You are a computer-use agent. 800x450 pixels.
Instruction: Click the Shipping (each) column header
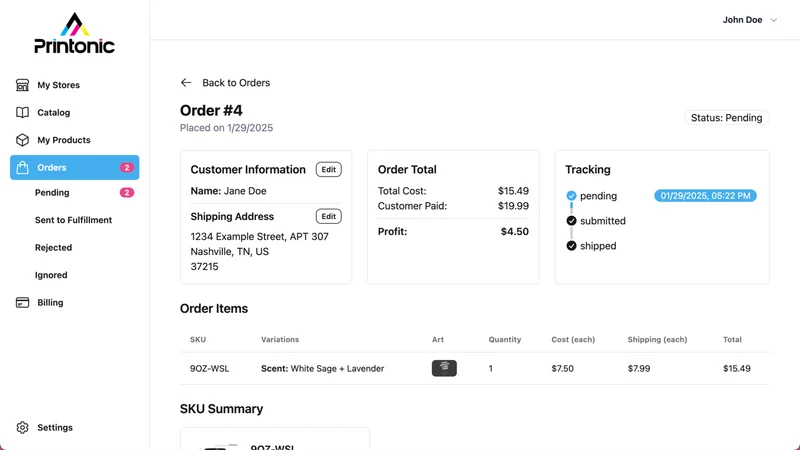(657, 339)
